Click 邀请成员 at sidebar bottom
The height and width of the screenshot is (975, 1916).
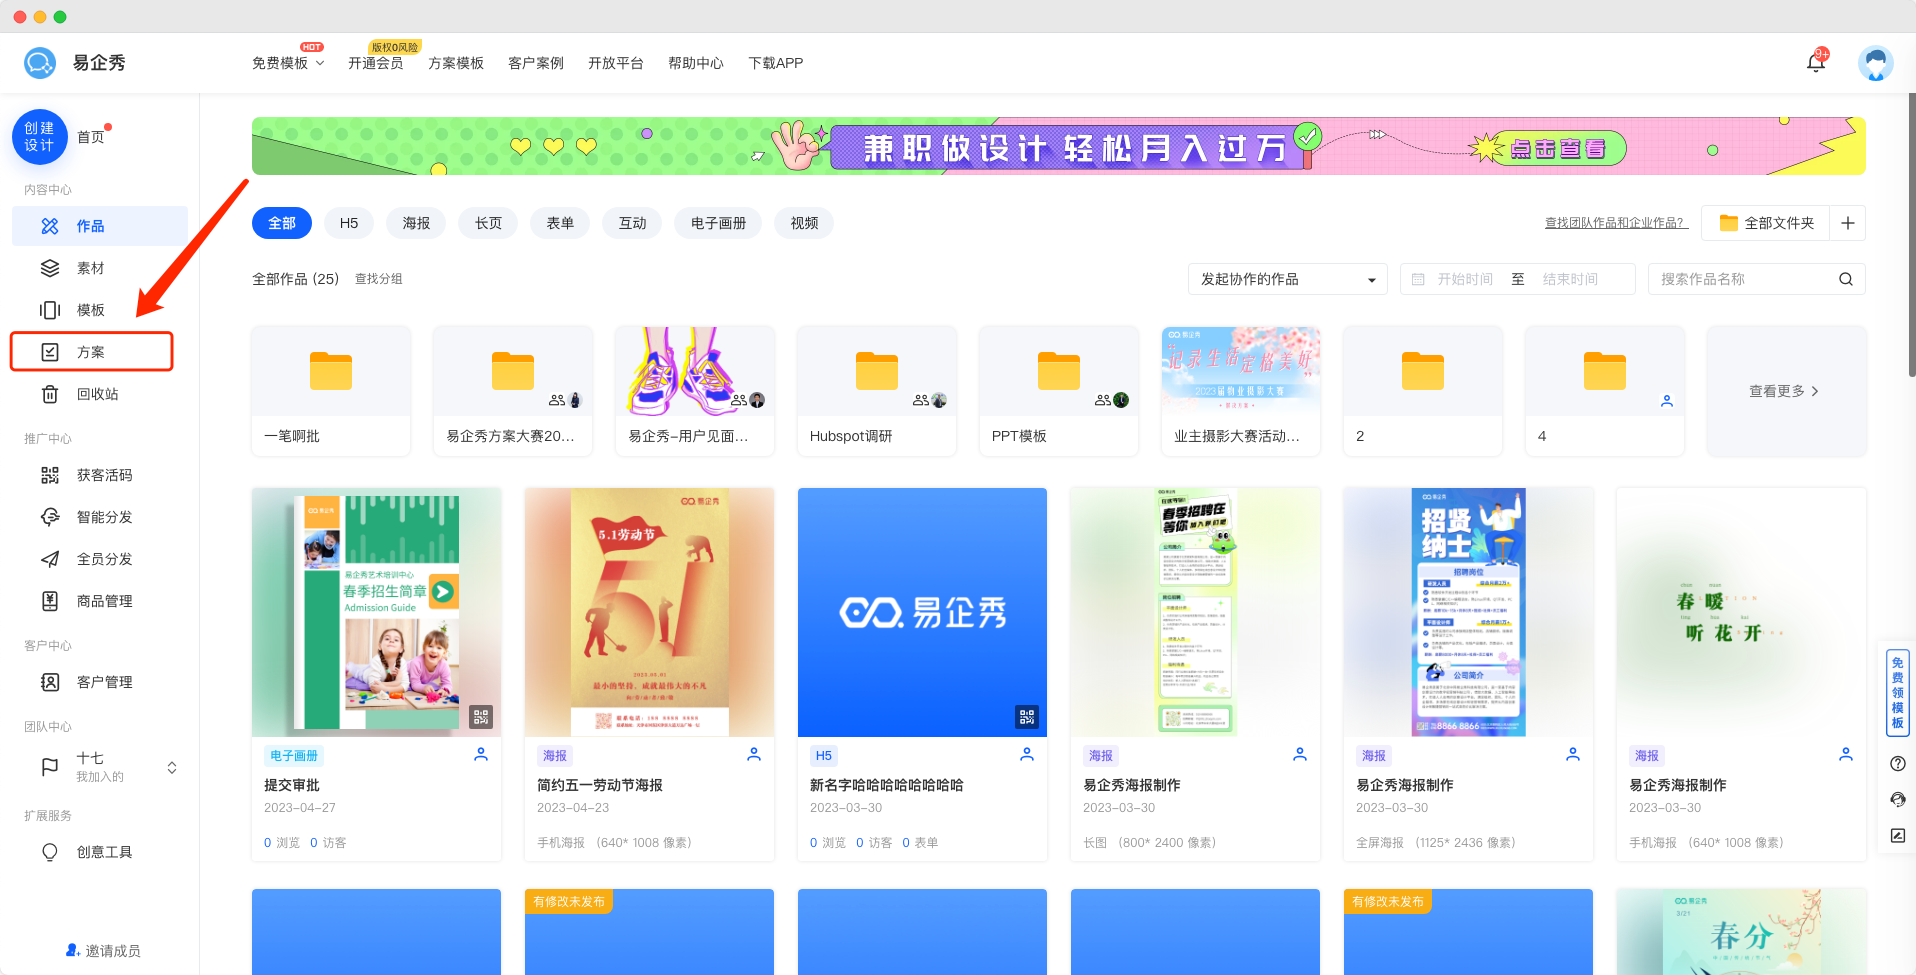pyautogui.click(x=103, y=951)
